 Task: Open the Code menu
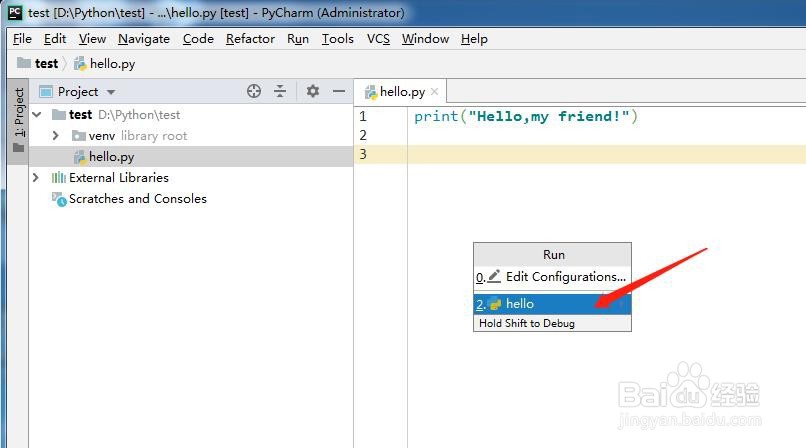(198, 39)
